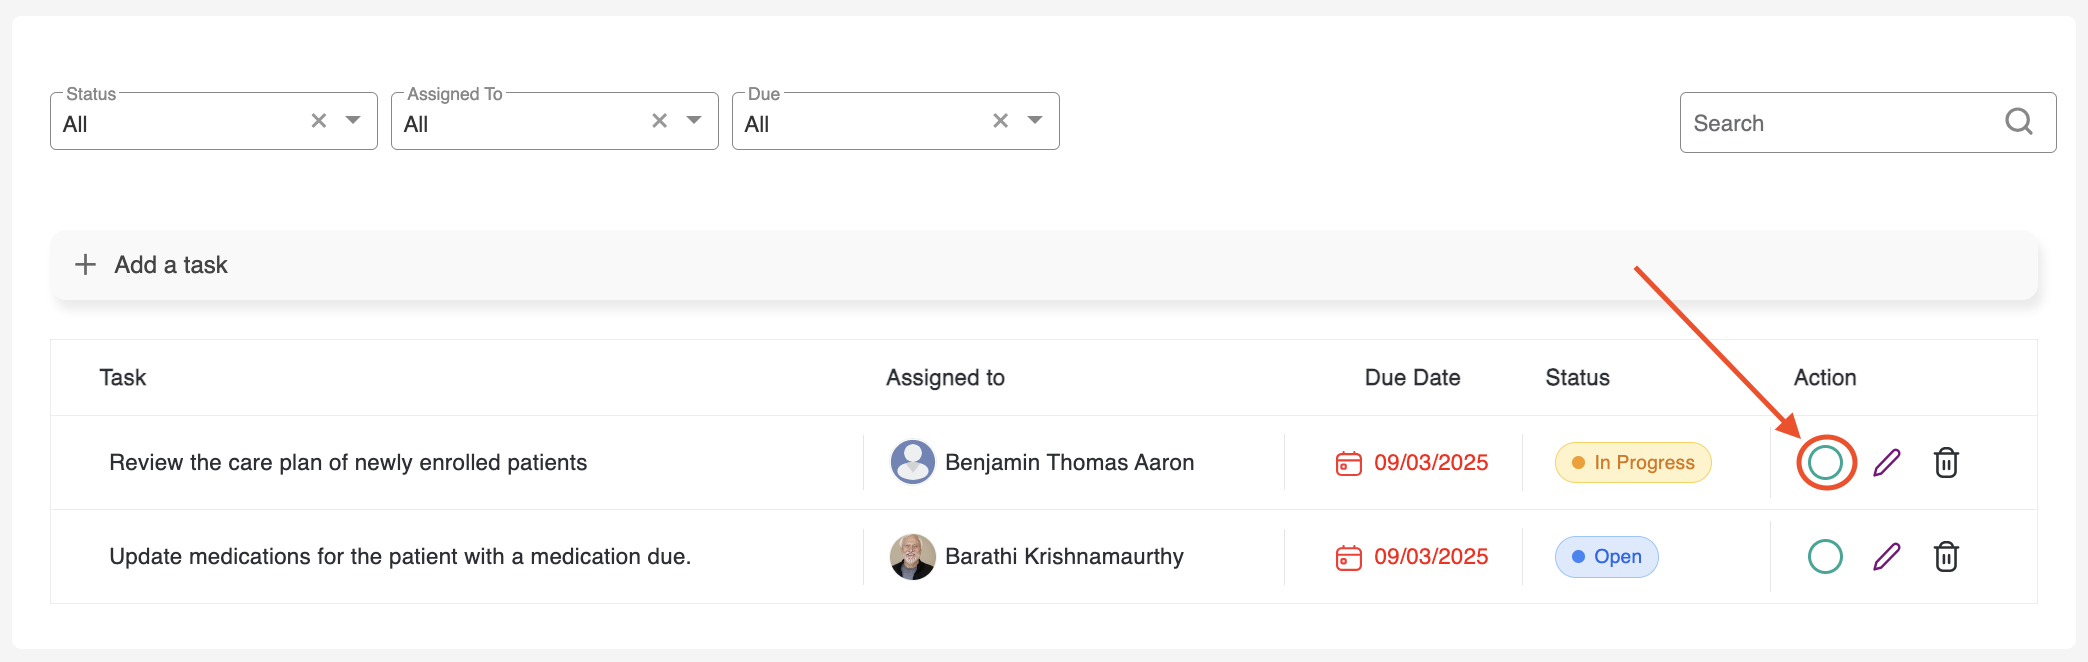The width and height of the screenshot is (2088, 662).
Task: Click the search magnifier icon
Action: [2019, 122]
